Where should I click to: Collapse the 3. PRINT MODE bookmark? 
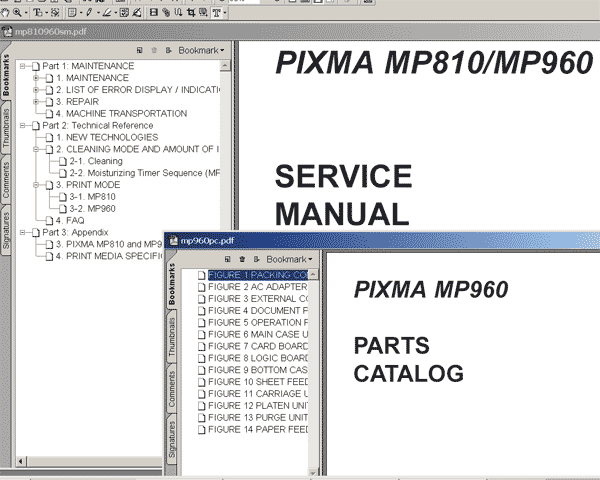[36, 185]
